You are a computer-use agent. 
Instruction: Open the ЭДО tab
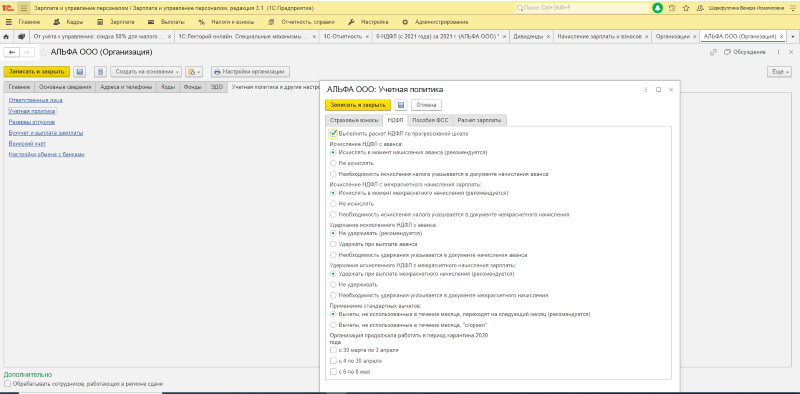217,87
